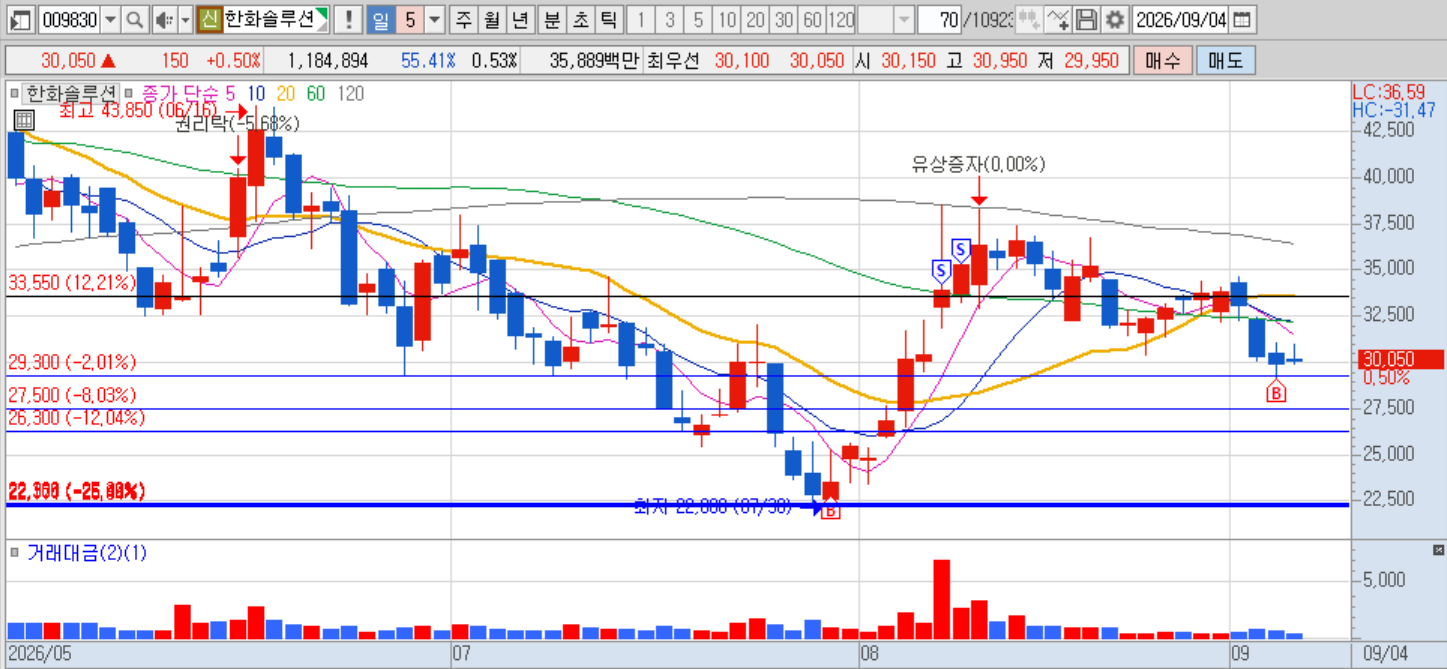This screenshot has height=669, width=1447.
Task: Switch to 월 monthly chart period
Action: click(x=491, y=19)
